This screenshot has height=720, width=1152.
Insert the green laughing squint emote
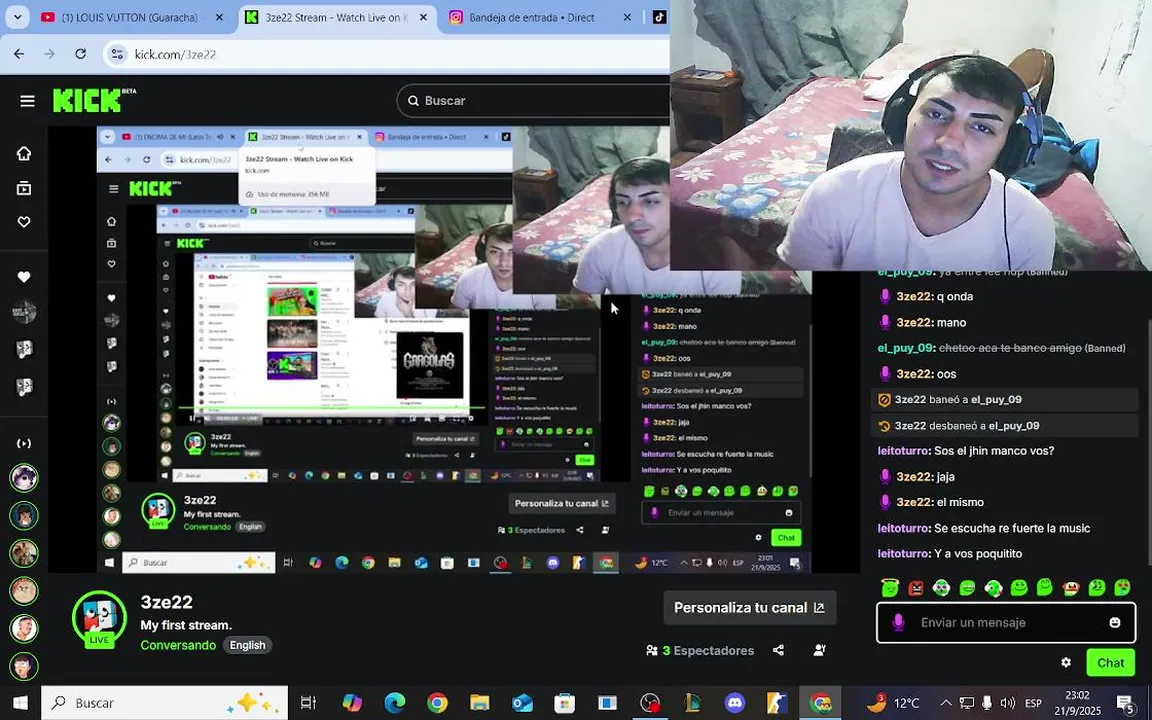(968, 587)
